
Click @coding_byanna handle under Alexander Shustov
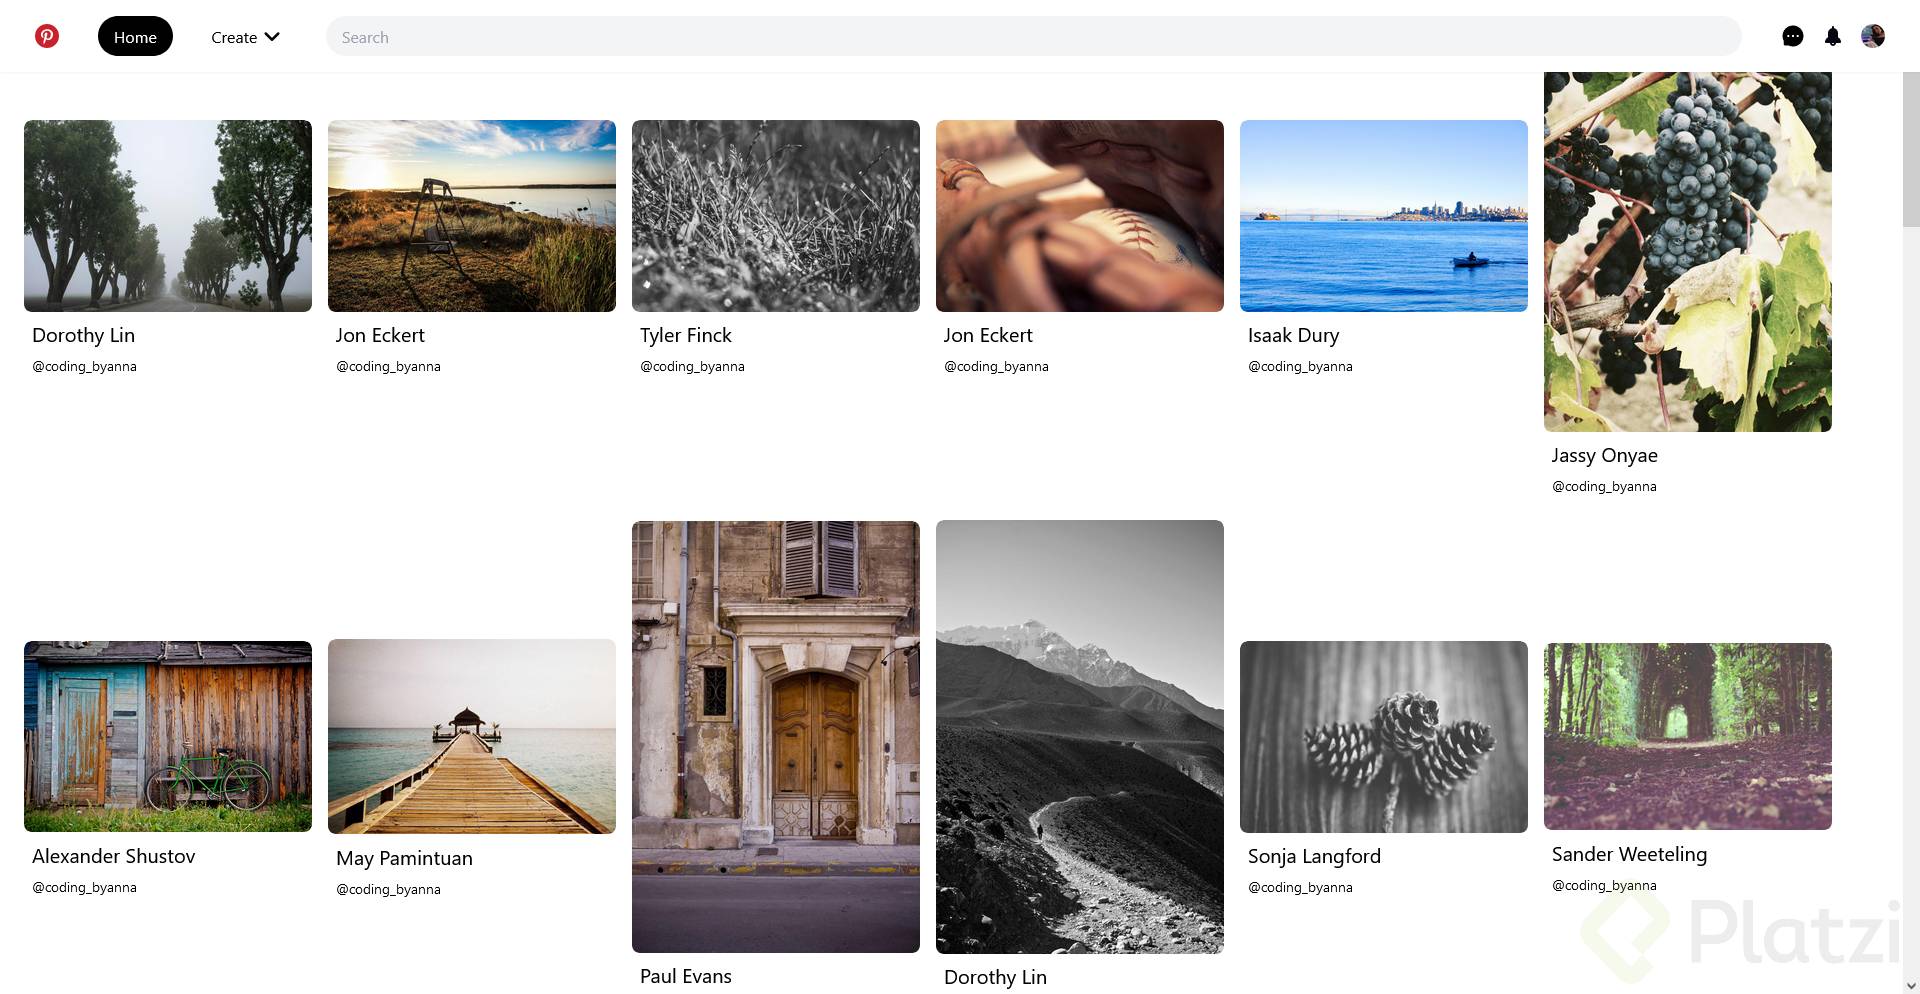(x=84, y=888)
